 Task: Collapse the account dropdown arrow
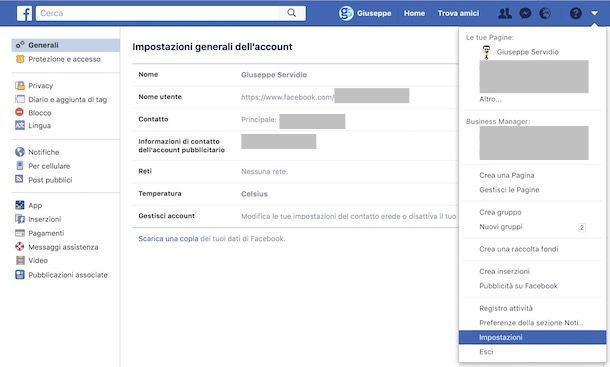(x=594, y=13)
